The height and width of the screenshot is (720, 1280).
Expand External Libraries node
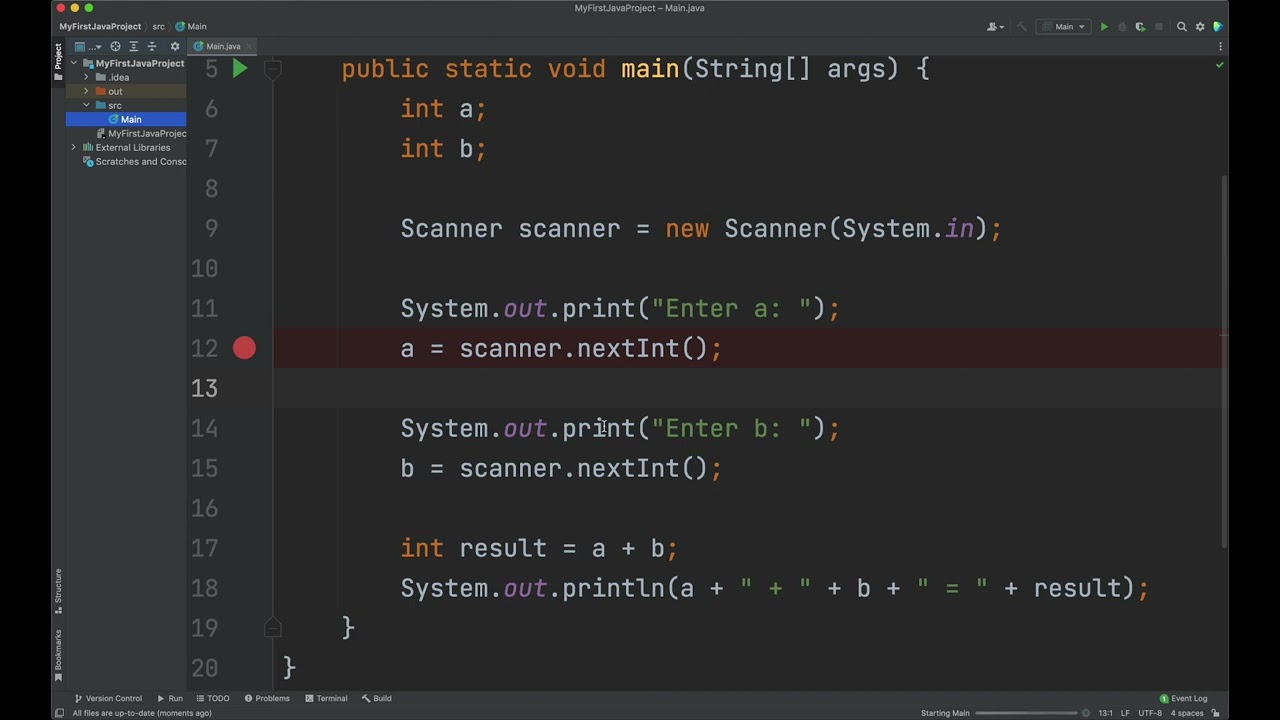[x=73, y=147]
